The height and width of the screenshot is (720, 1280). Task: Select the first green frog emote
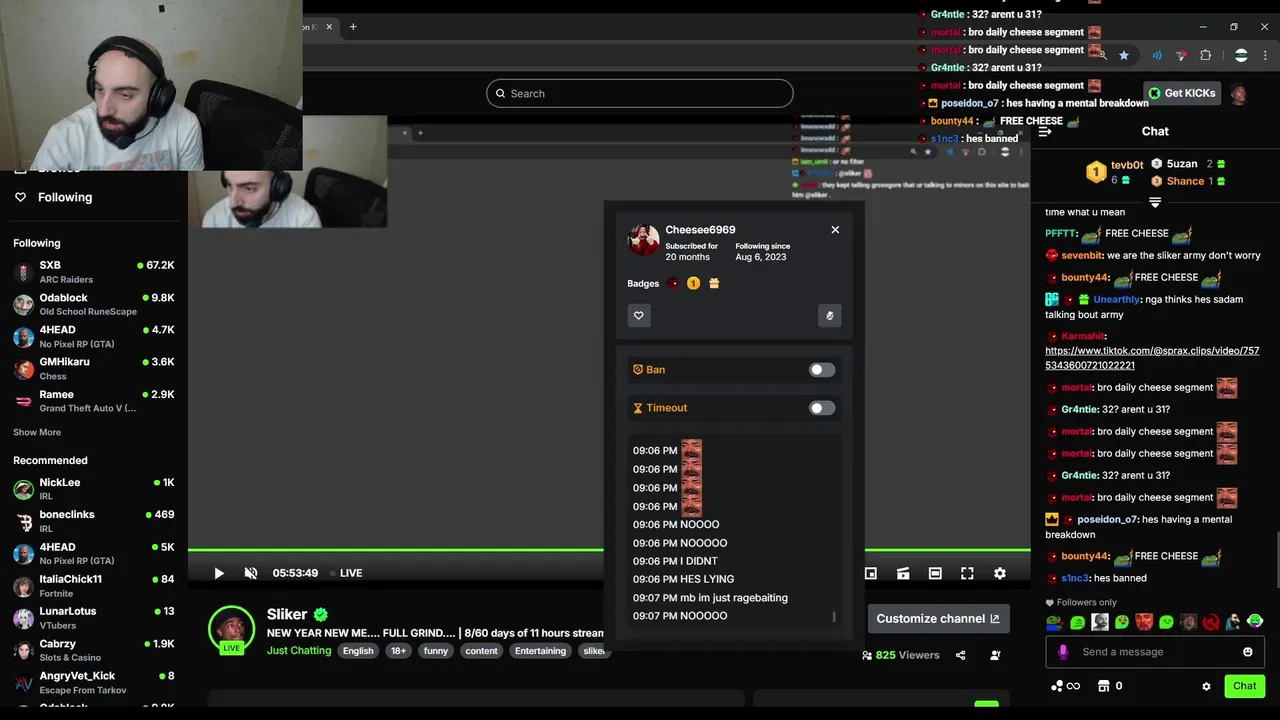click(1055, 623)
